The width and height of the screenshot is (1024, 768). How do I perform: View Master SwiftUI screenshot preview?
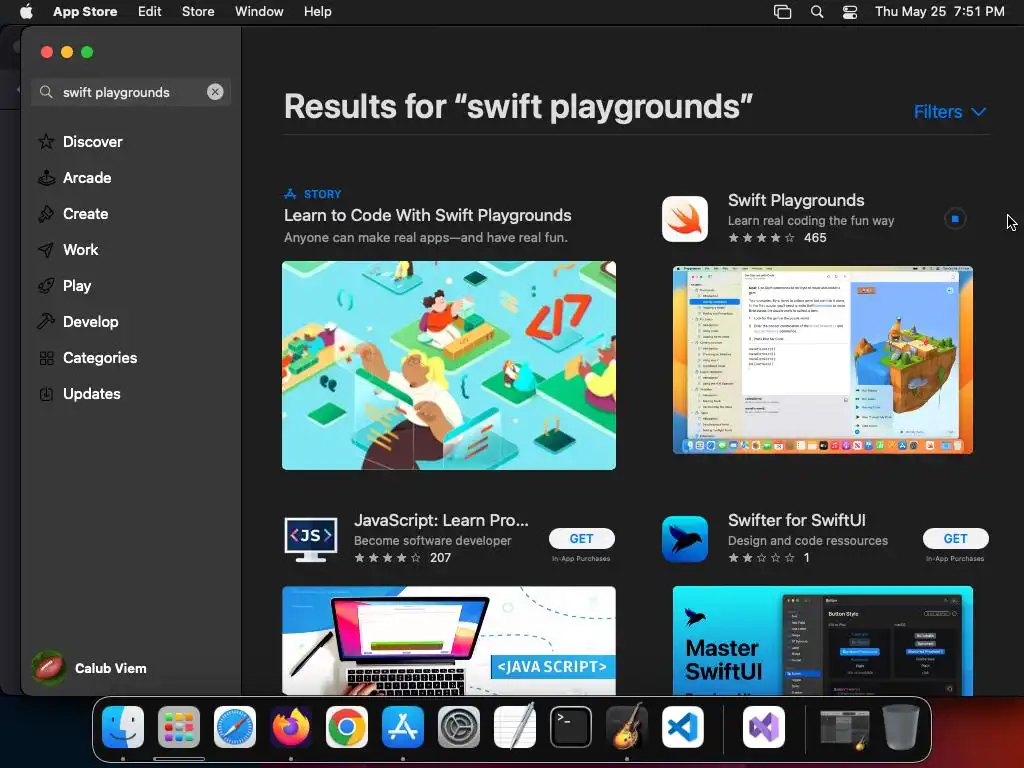[823, 641]
